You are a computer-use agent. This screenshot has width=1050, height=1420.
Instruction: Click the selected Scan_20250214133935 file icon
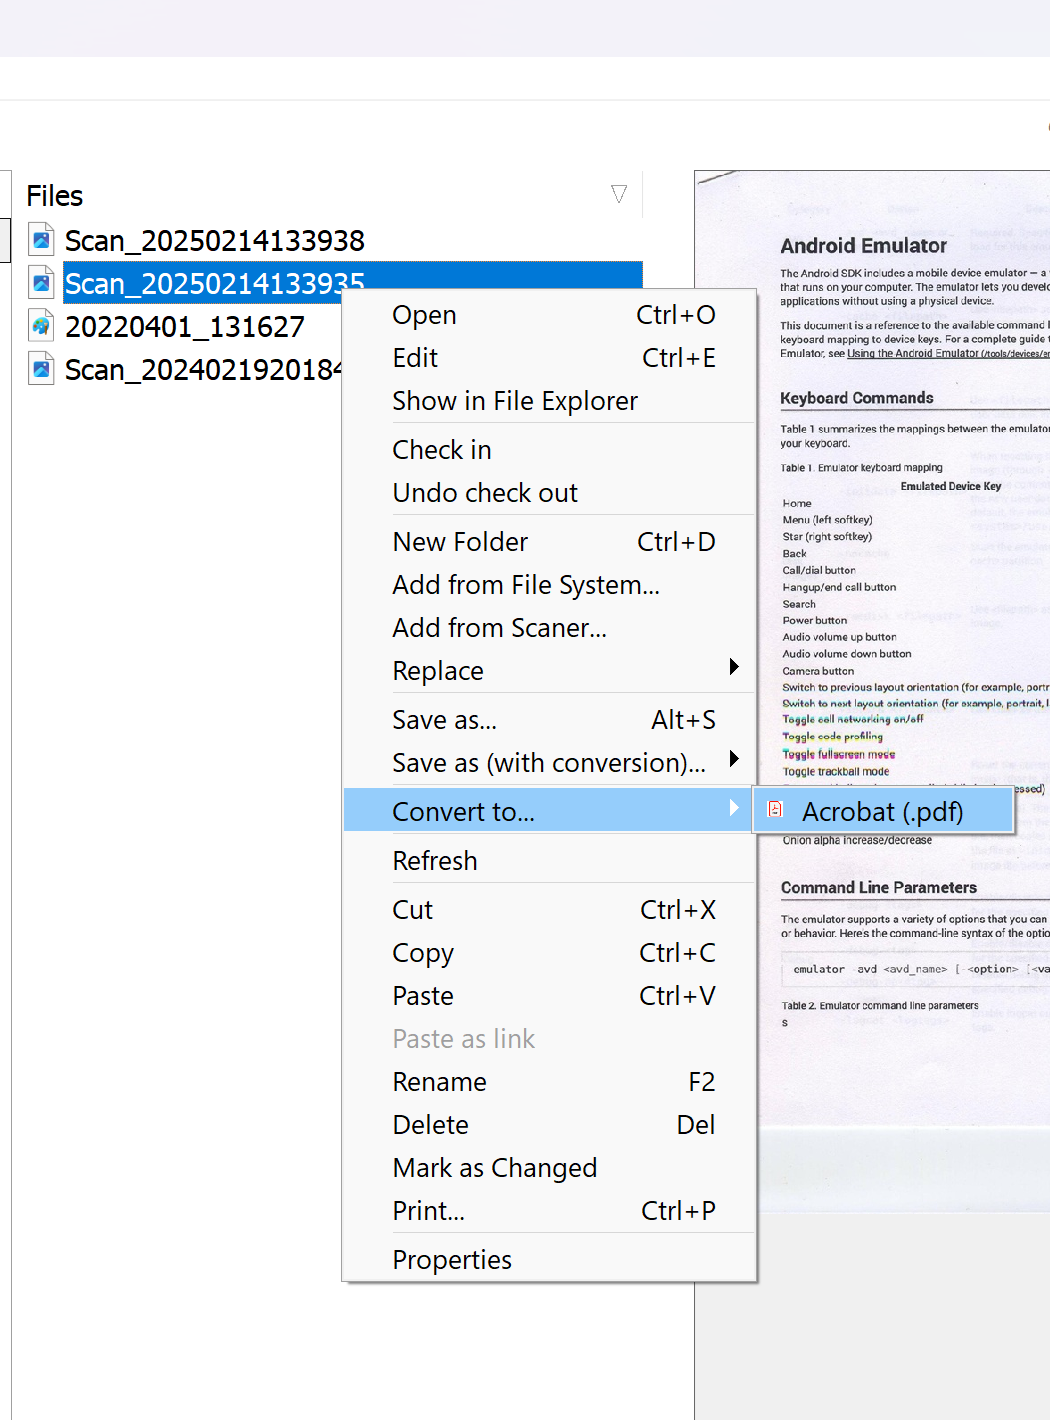[x=41, y=283]
